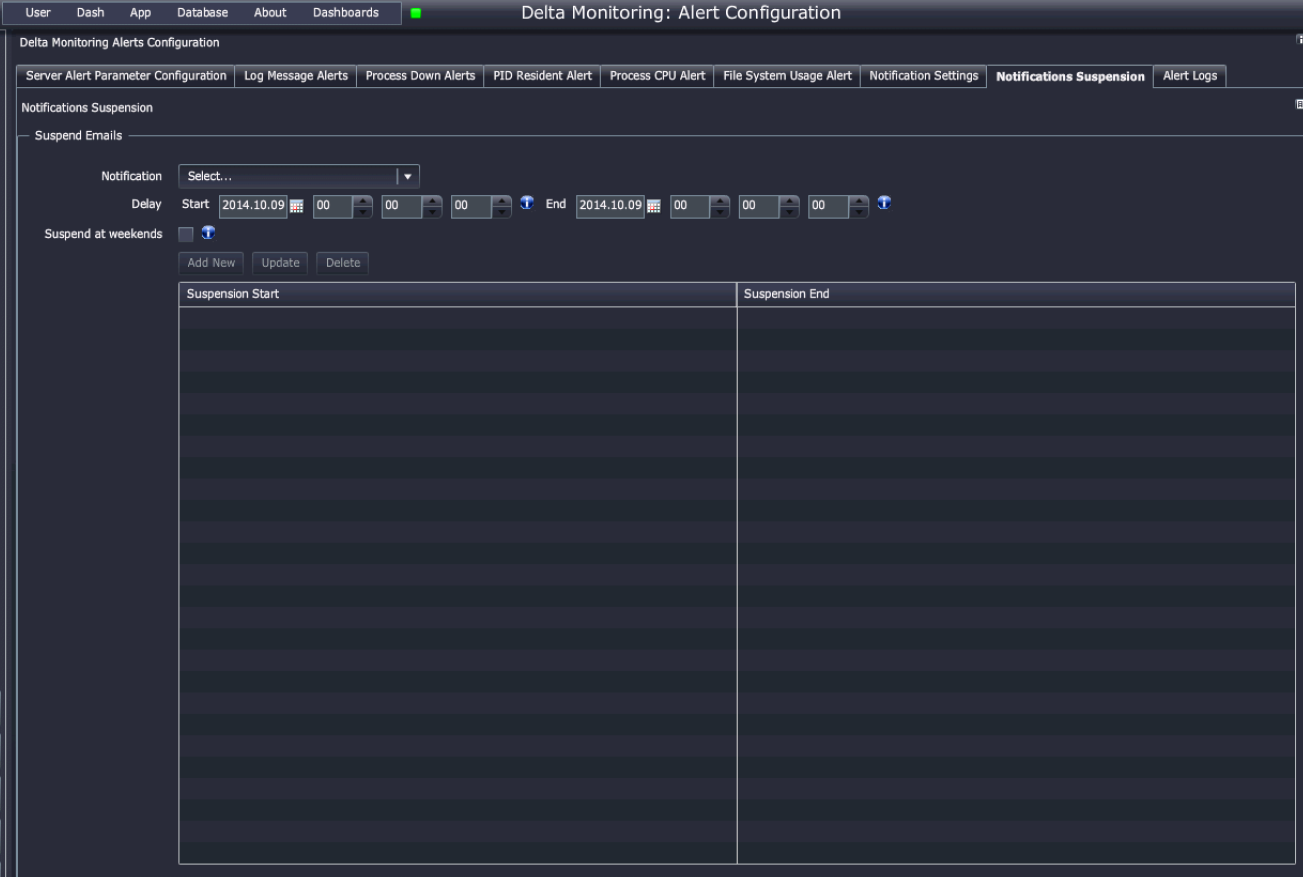This screenshot has height=877, width=1303.
Task: Increase the End seconds stepper
Action: tap(860, 201)
